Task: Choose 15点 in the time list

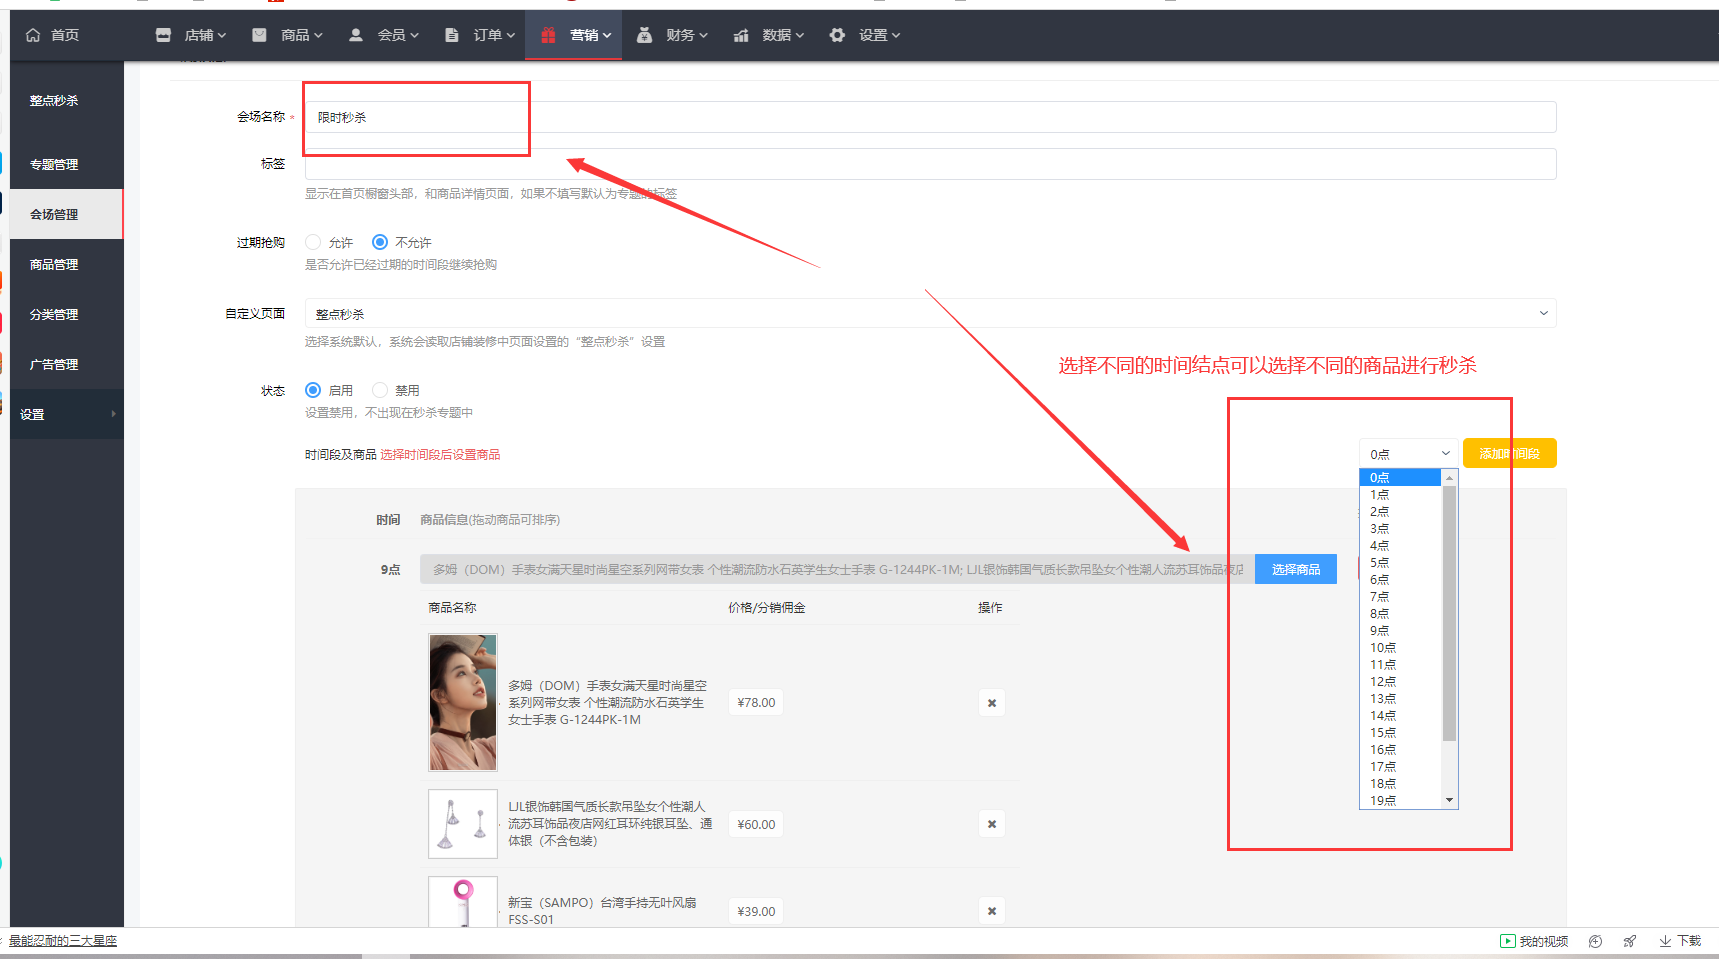Action: tap(1400, 733)
